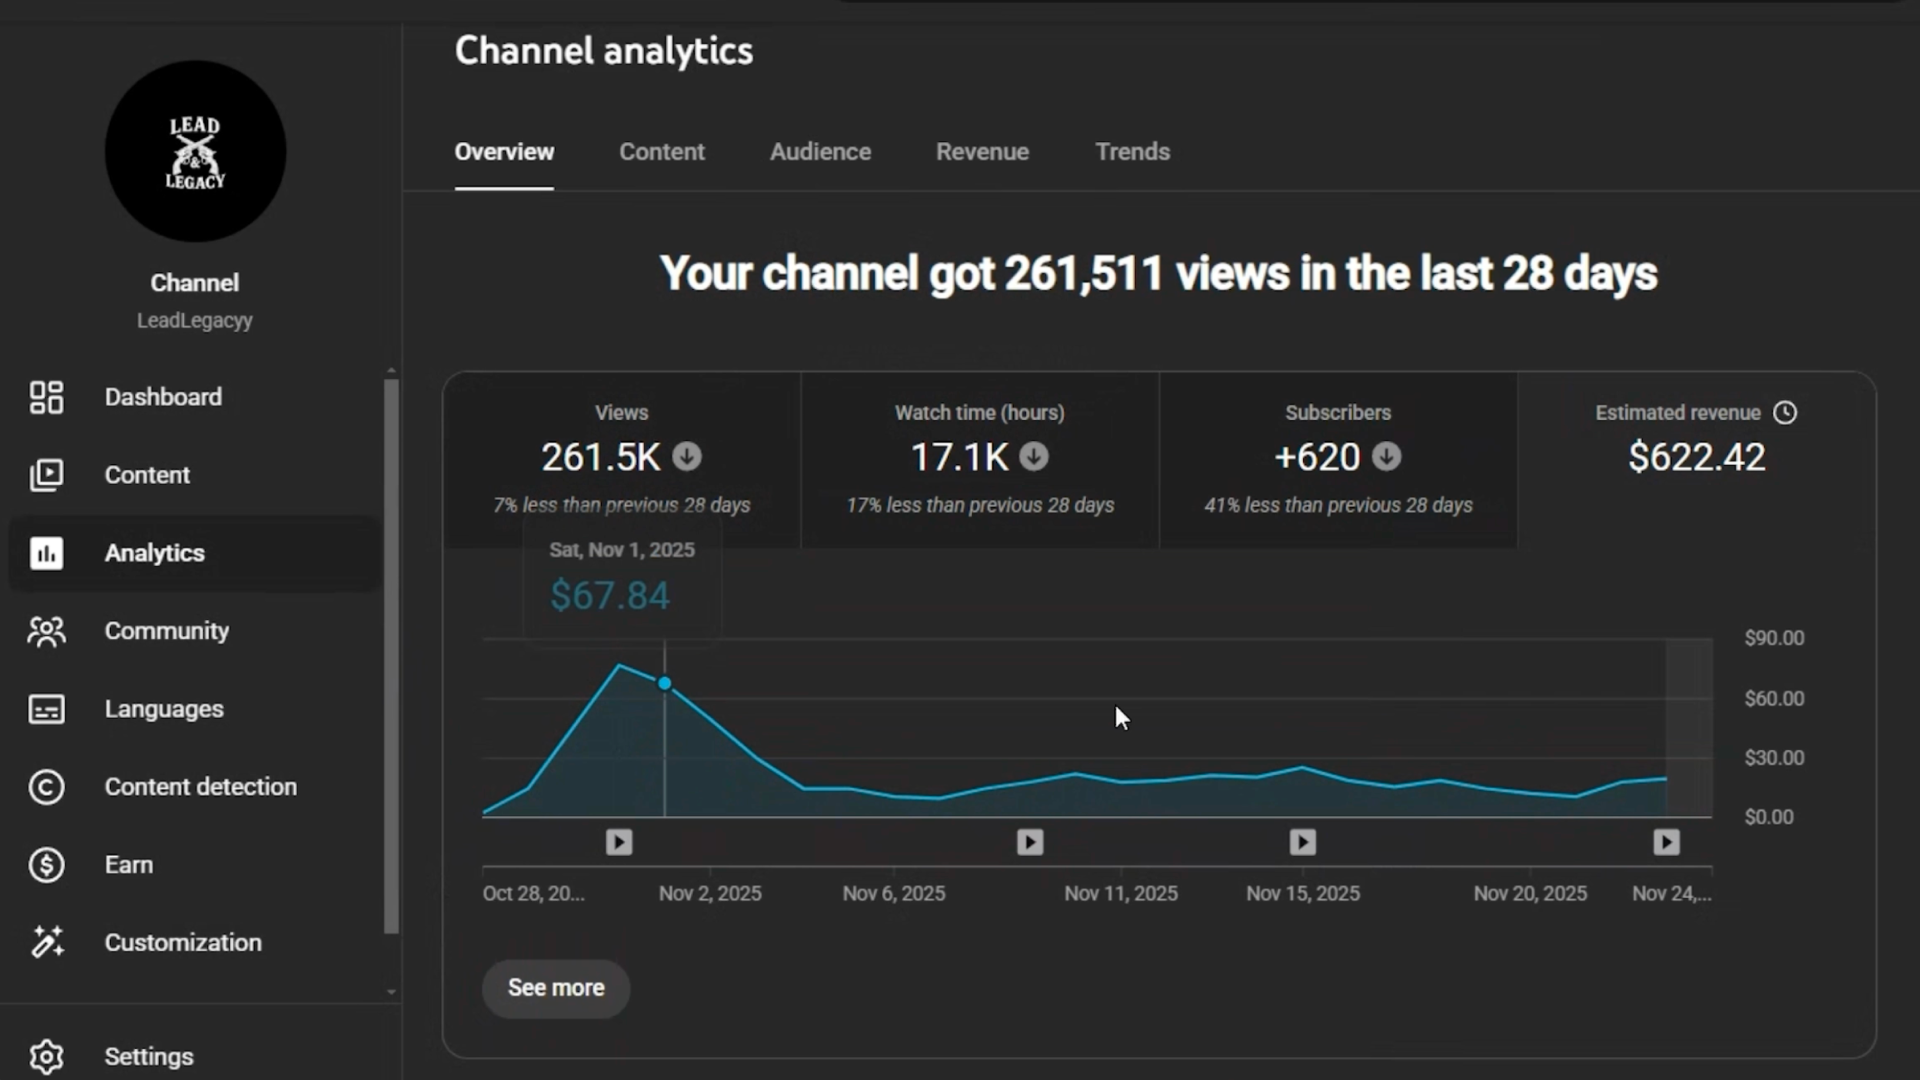This screenshot has width=1920, height=1080.
Task: Open the Dashboard icon in sidebar
Action: (x=46, y=397)
